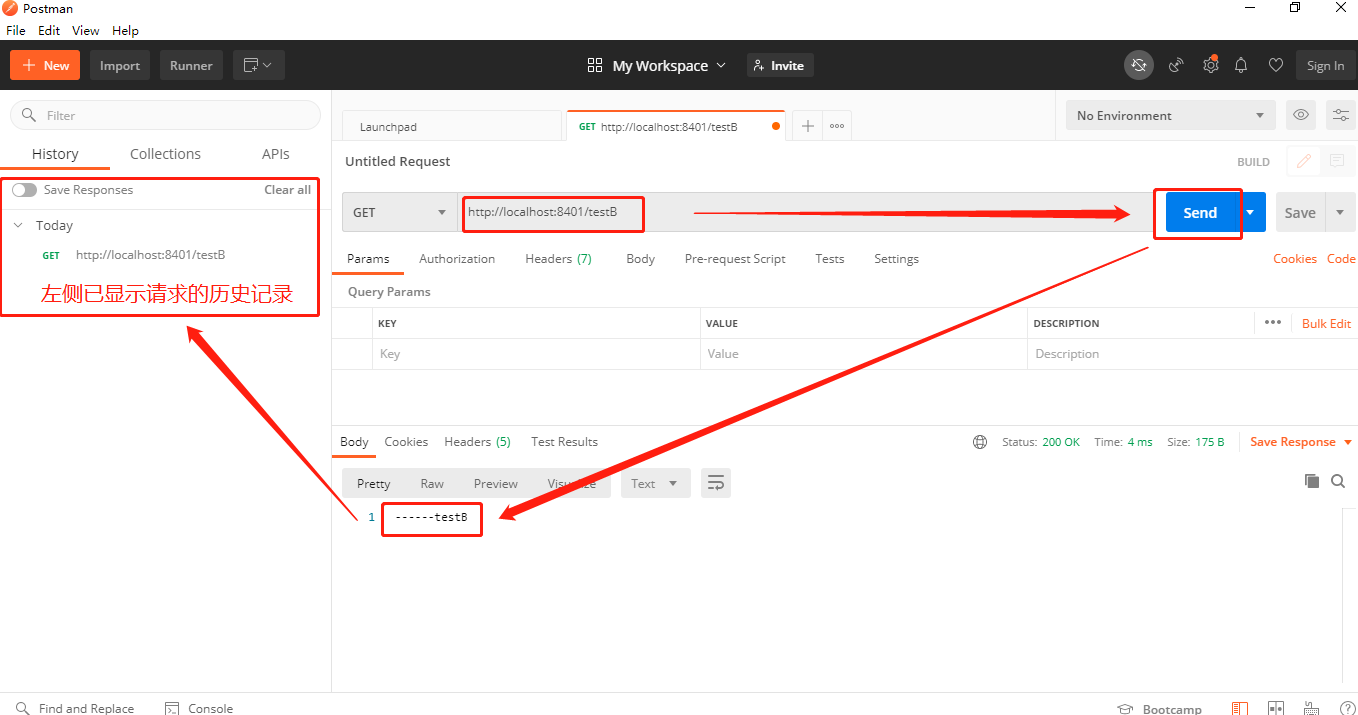The image size is (1358, 715).
Task: Click the environment quick look eye icon
Action: 1301,115
